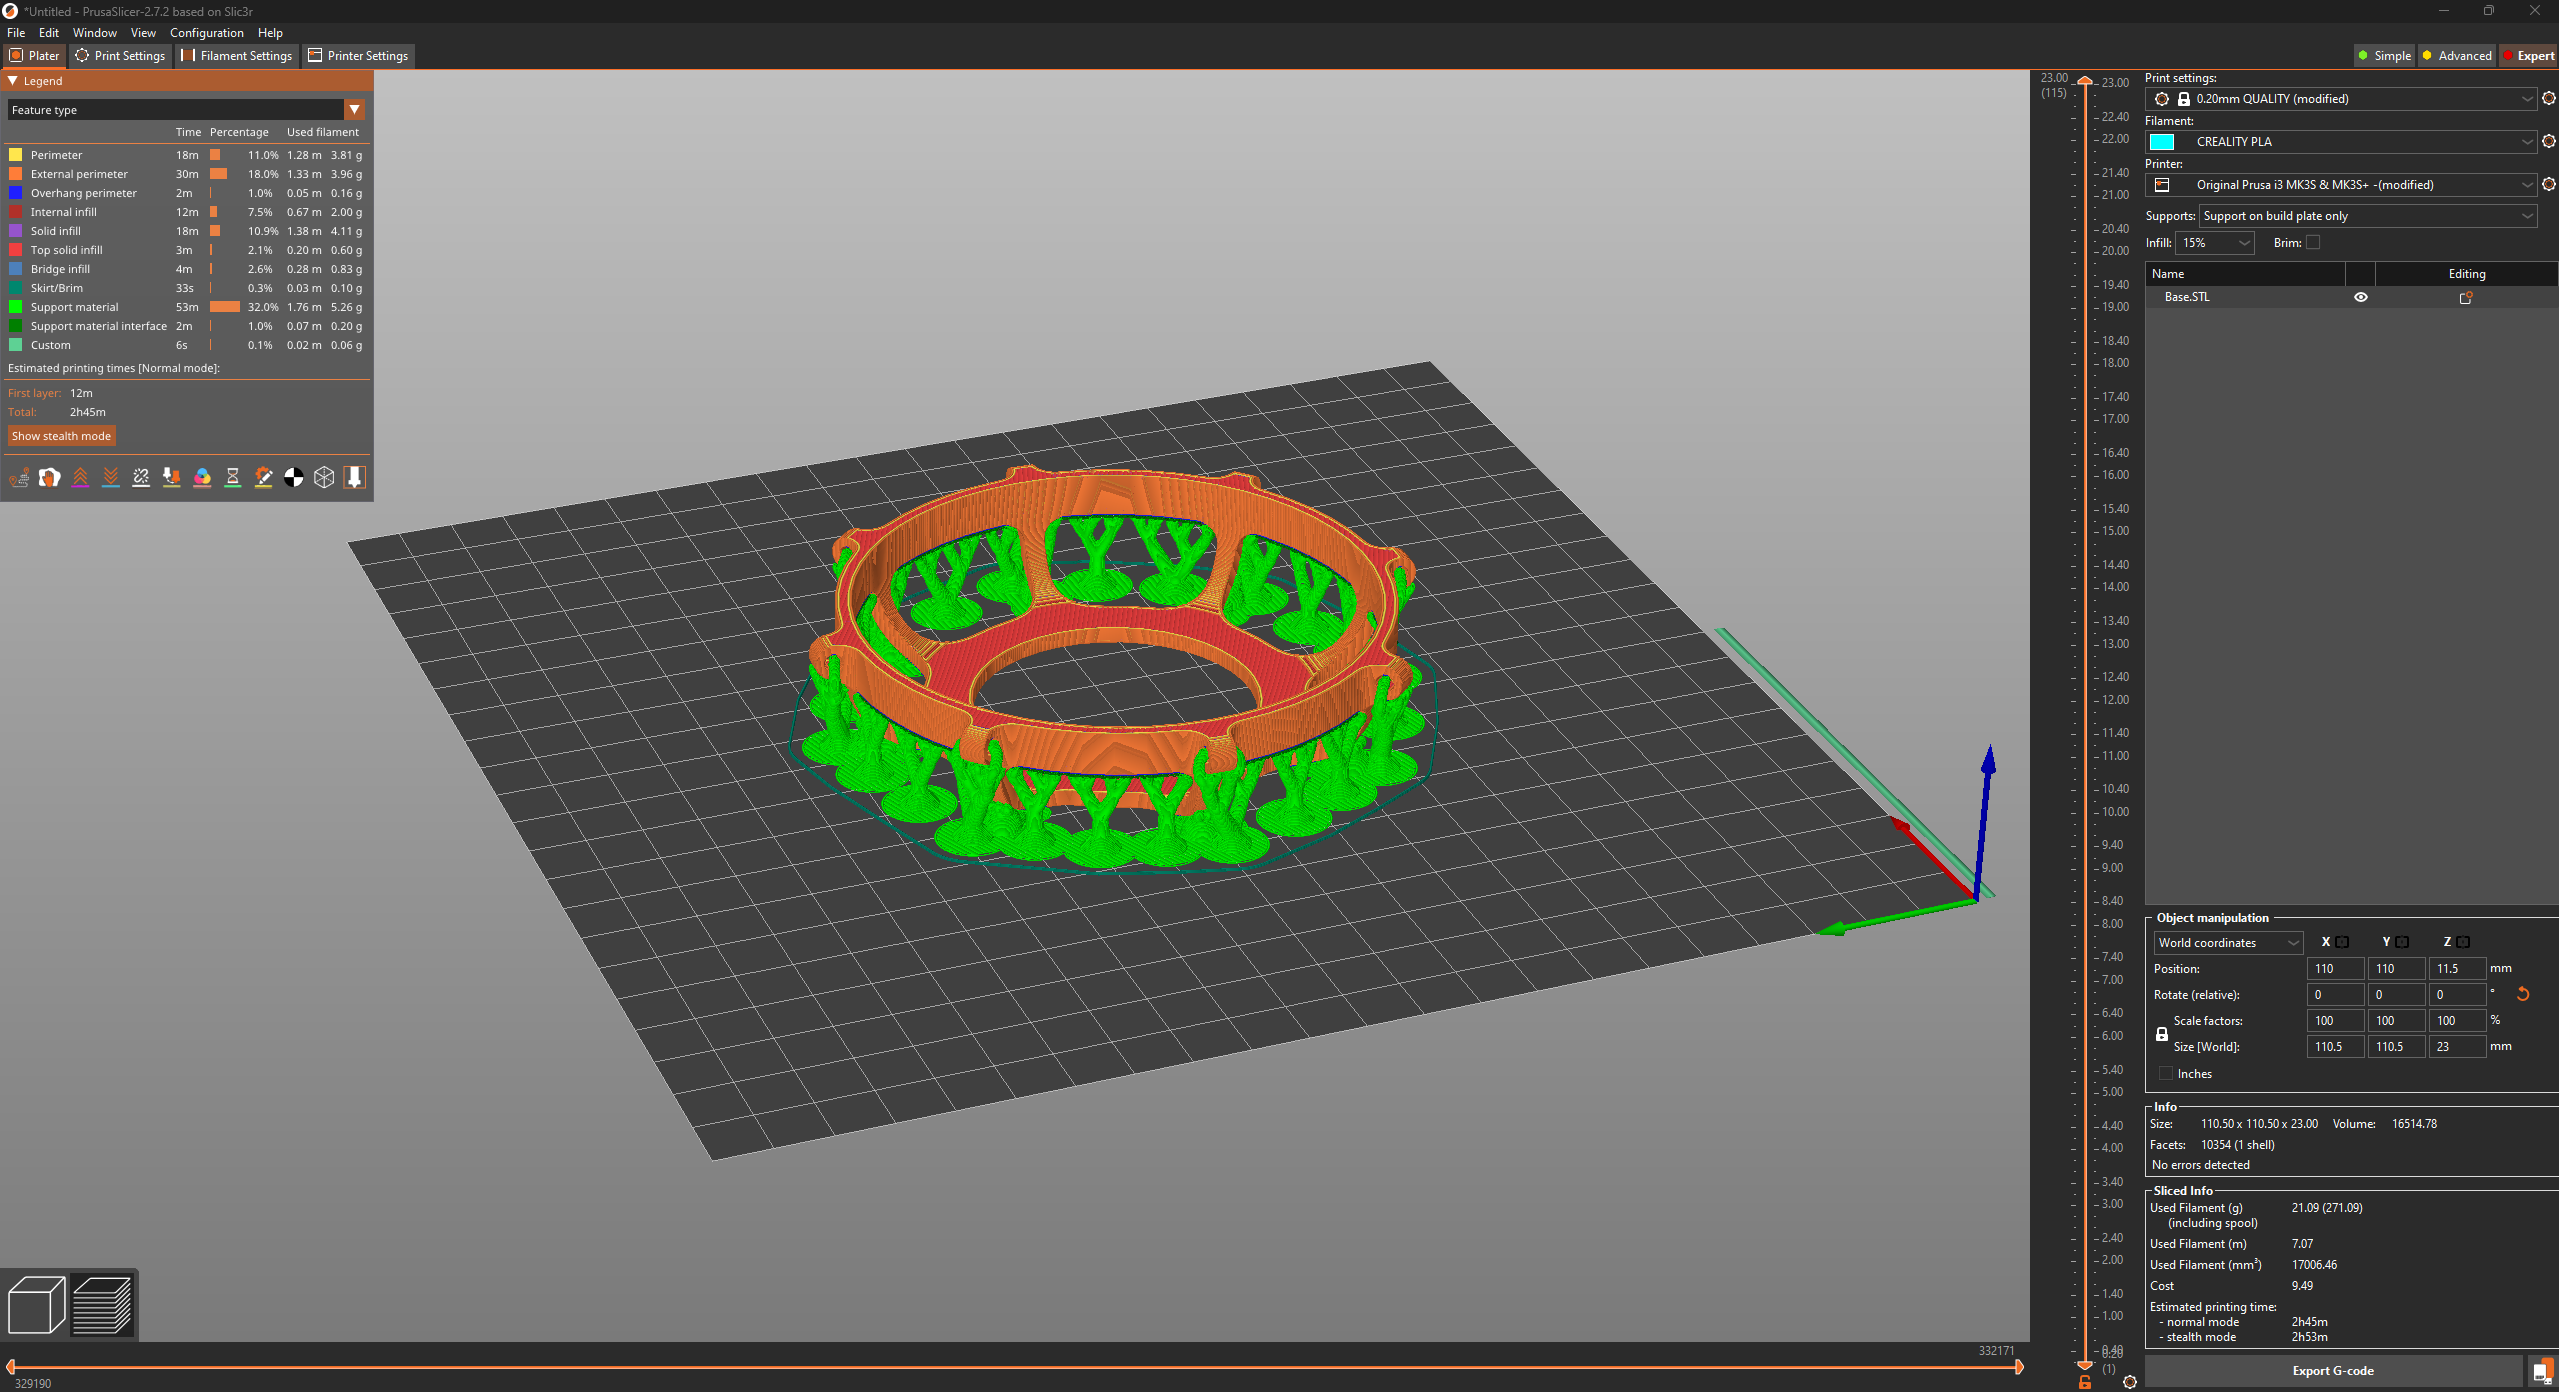Toggle Center of gravity icon

coord(294,478)
